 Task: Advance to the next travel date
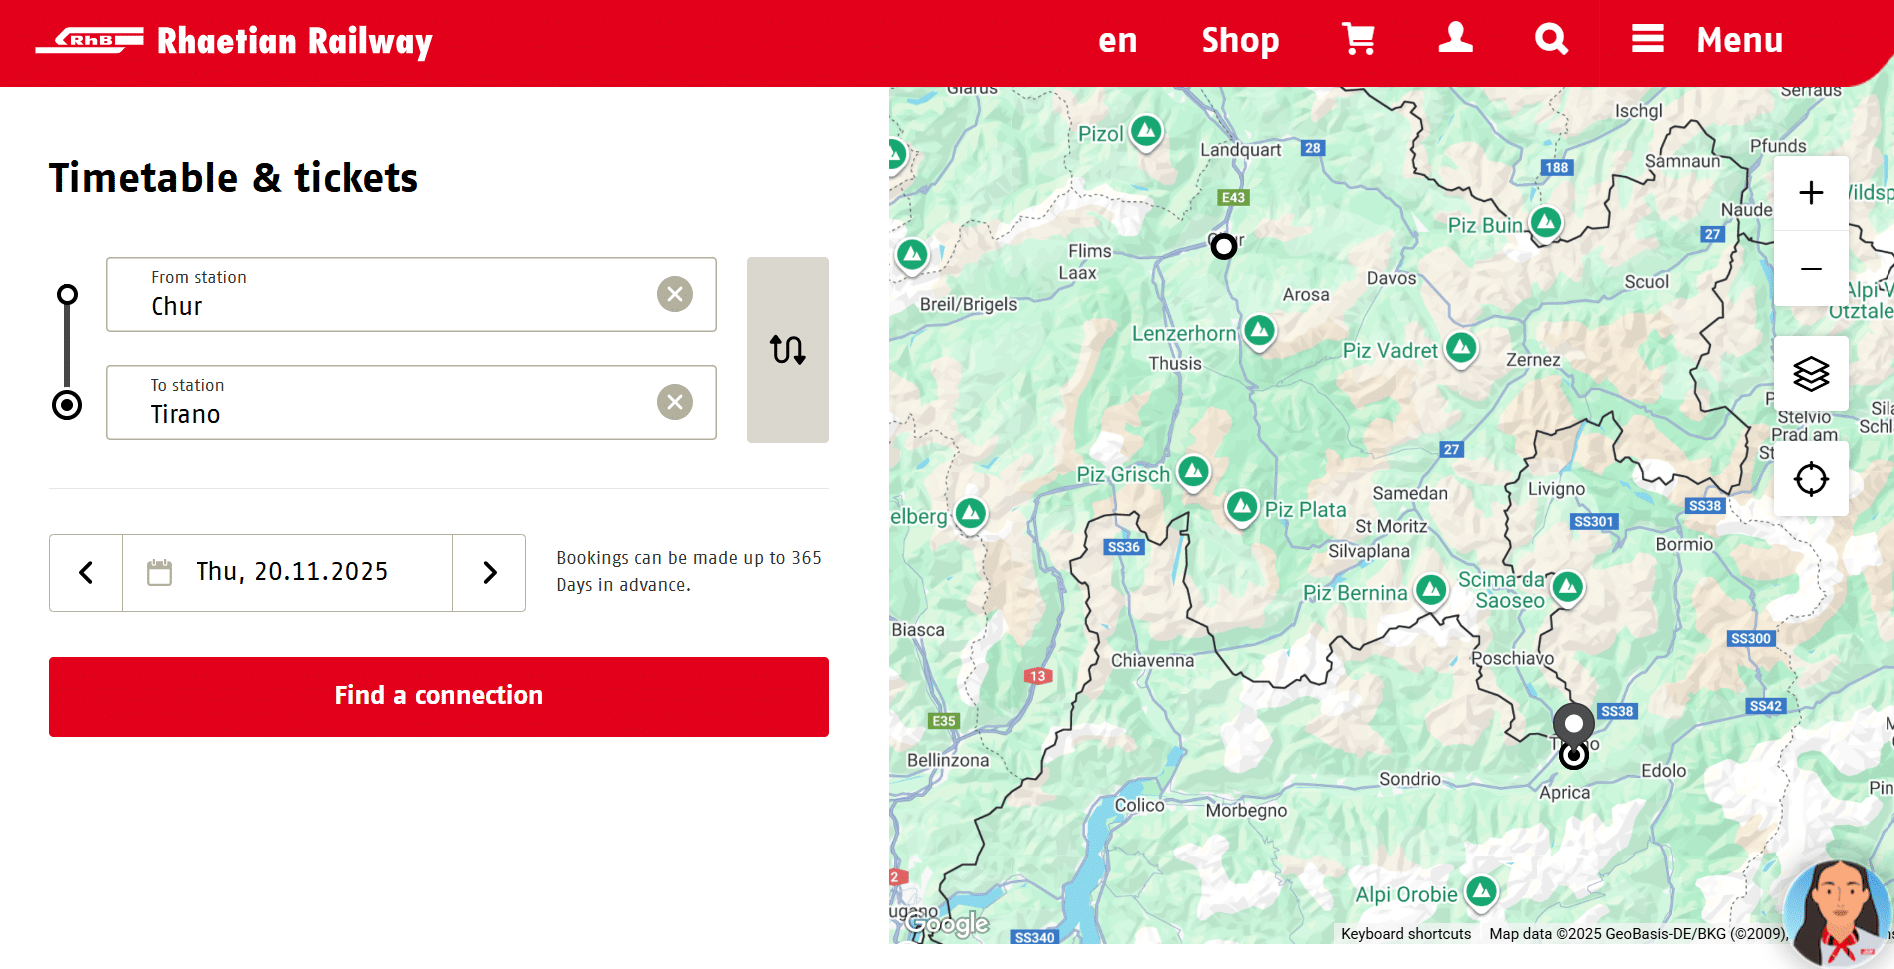(x=489, y=573)
